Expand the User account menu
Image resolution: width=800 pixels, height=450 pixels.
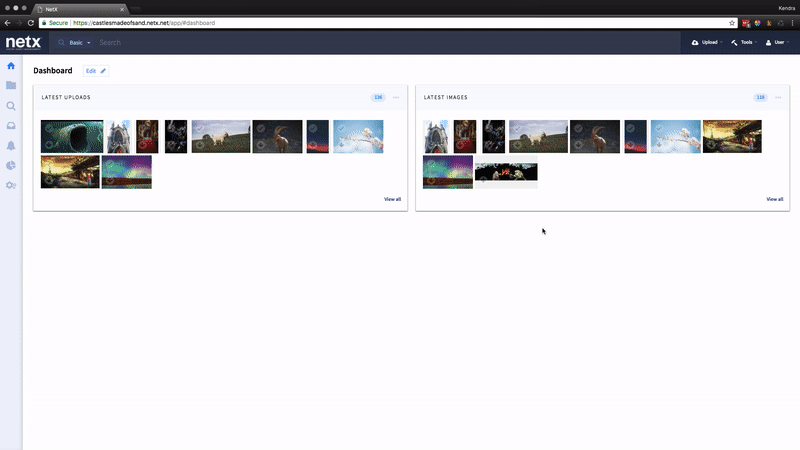(777, 43)
